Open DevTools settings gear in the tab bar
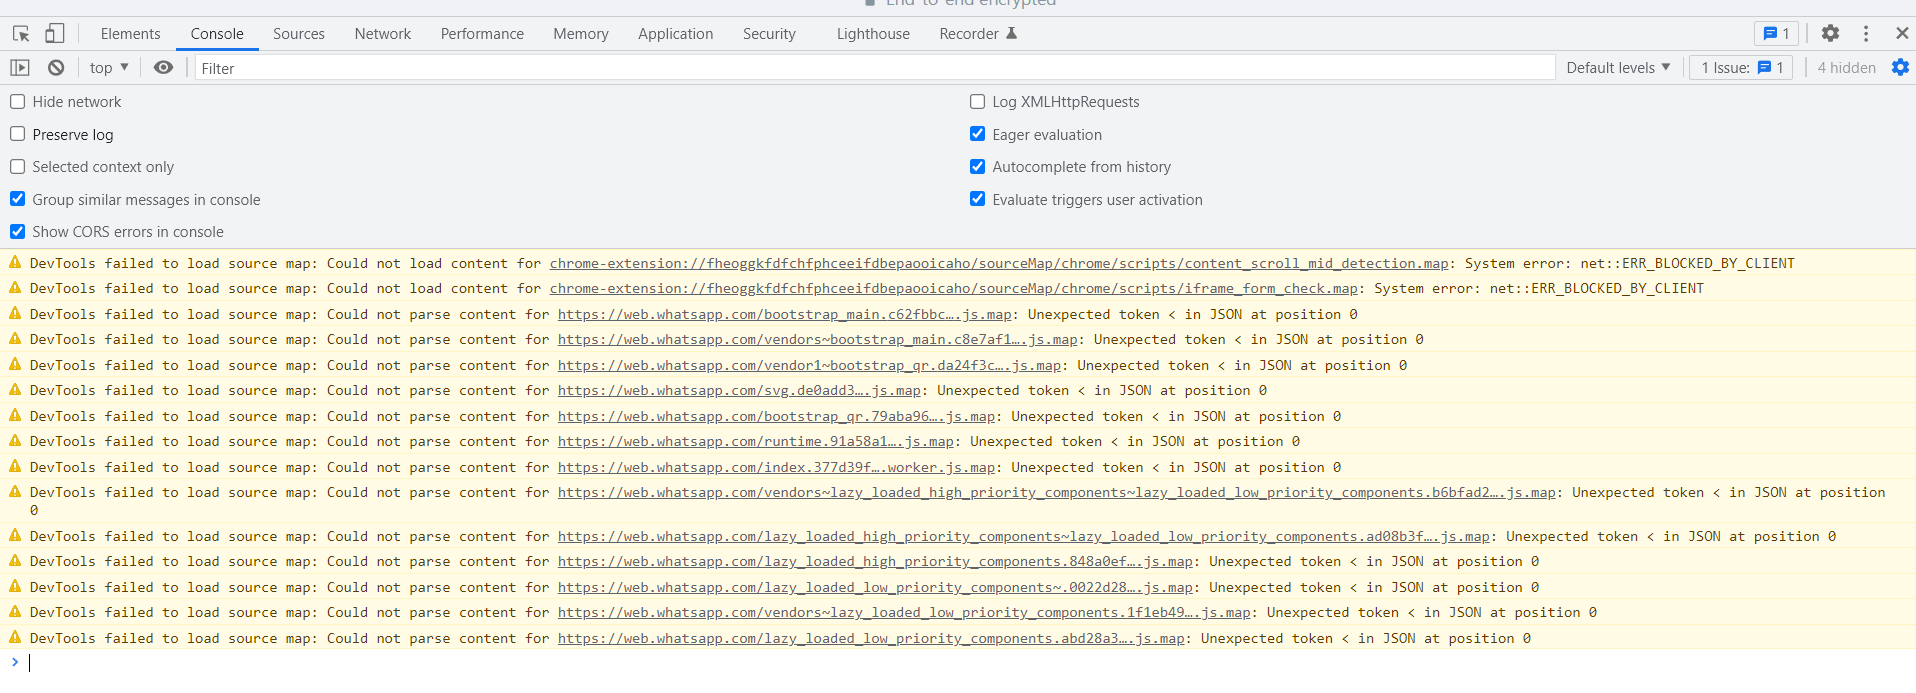1916x693 pixels. pos(1830,34)
